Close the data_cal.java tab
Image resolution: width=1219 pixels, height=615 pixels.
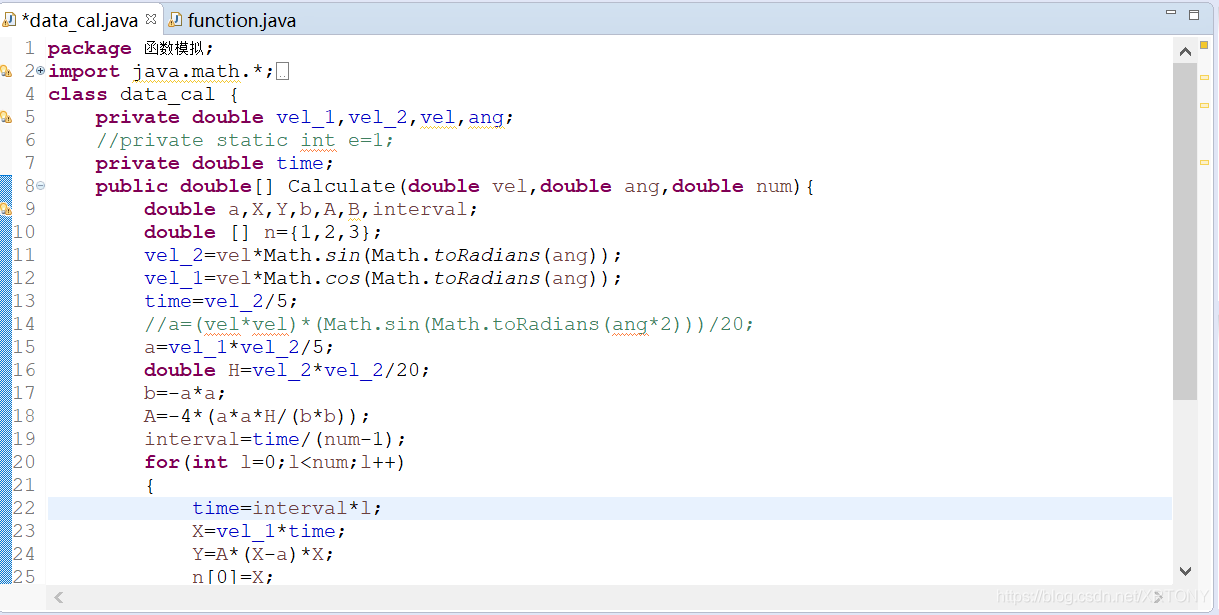click(x=151, y=18)
